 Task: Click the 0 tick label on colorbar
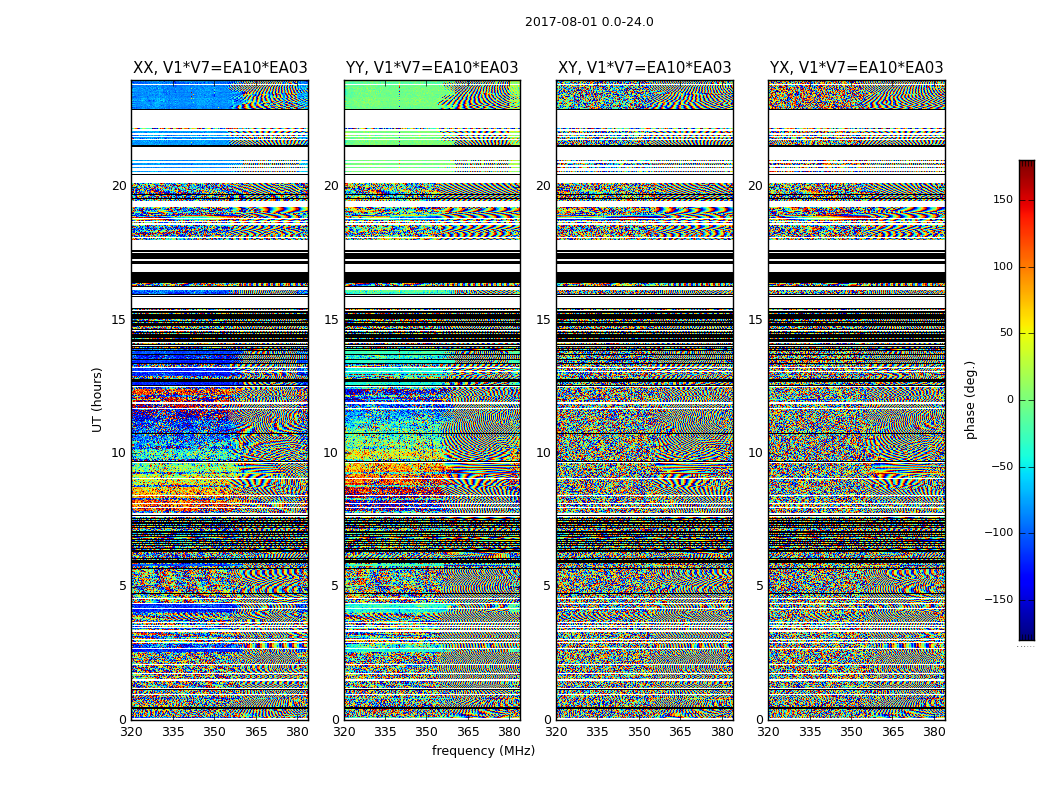point(1010,400)
